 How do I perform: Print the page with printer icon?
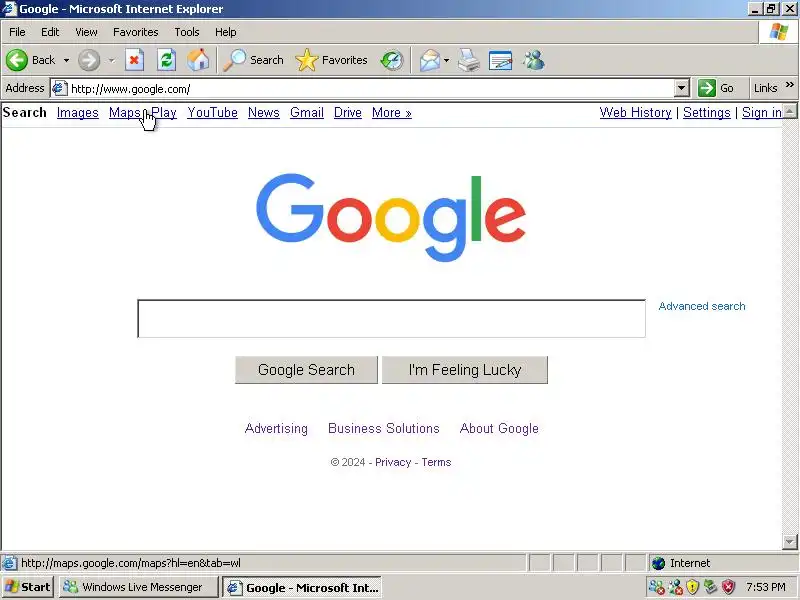pos(468,60)
